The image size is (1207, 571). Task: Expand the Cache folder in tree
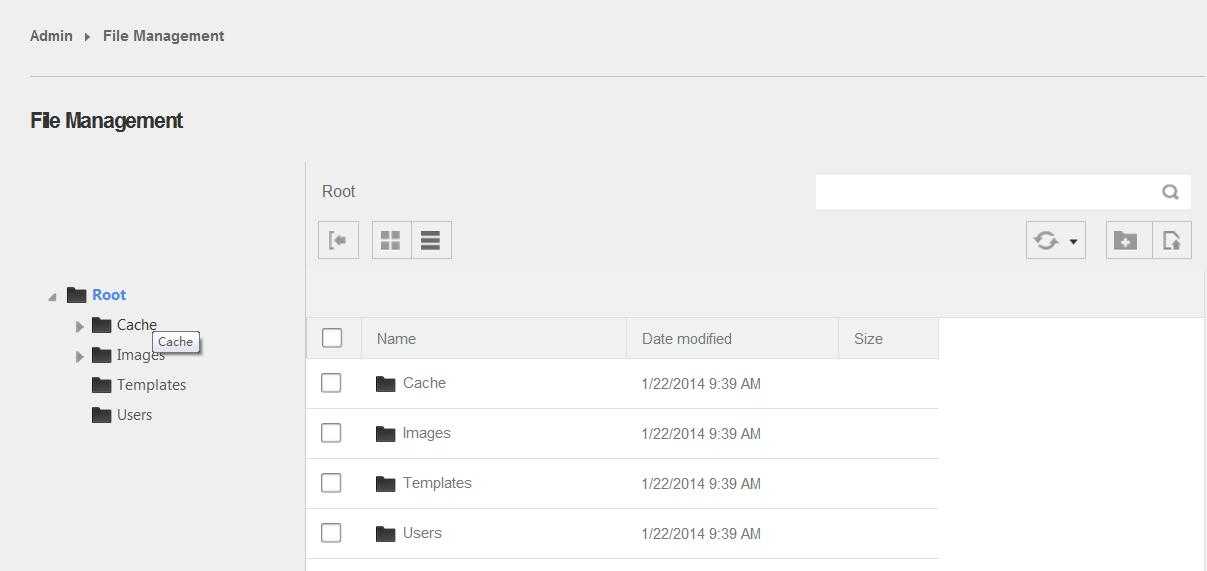pyautogui.click(x=80, y=326)
